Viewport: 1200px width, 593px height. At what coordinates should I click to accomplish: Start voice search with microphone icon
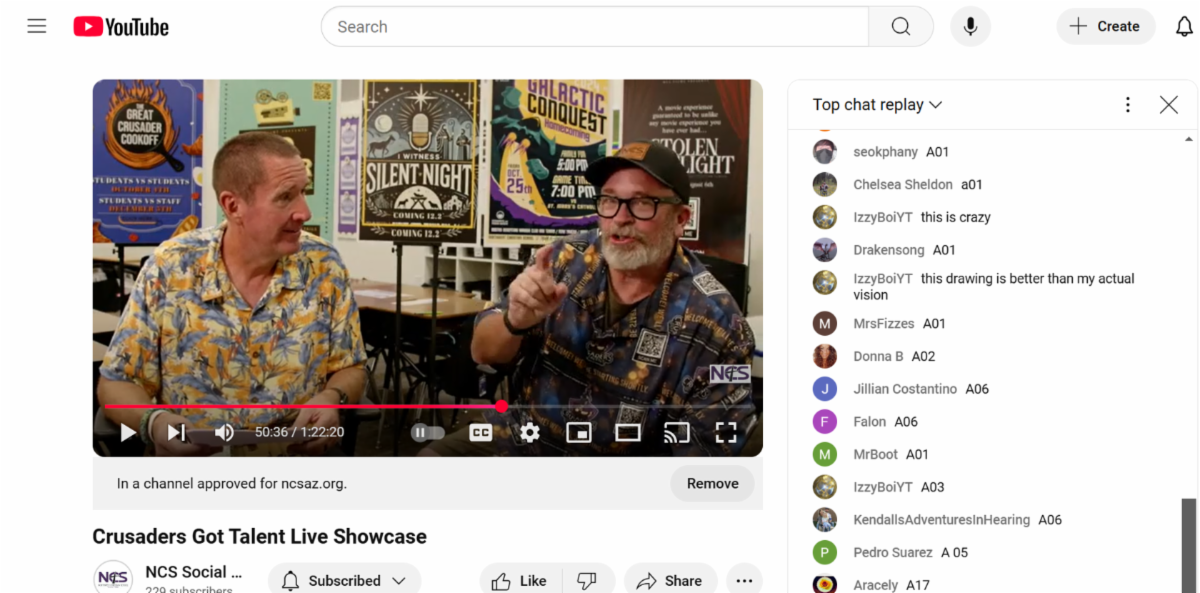click(969, 27)
